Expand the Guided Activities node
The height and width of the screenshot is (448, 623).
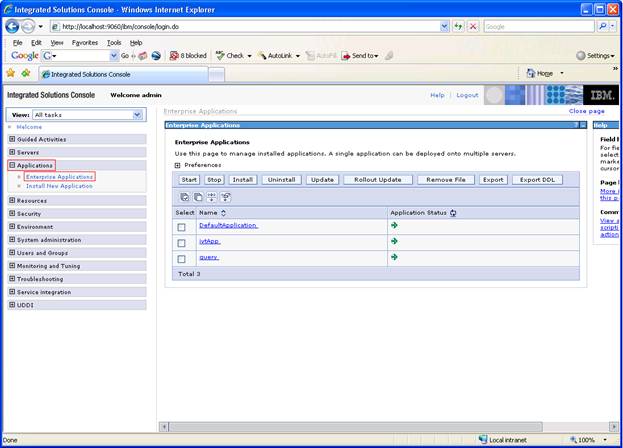click(12, 139)
